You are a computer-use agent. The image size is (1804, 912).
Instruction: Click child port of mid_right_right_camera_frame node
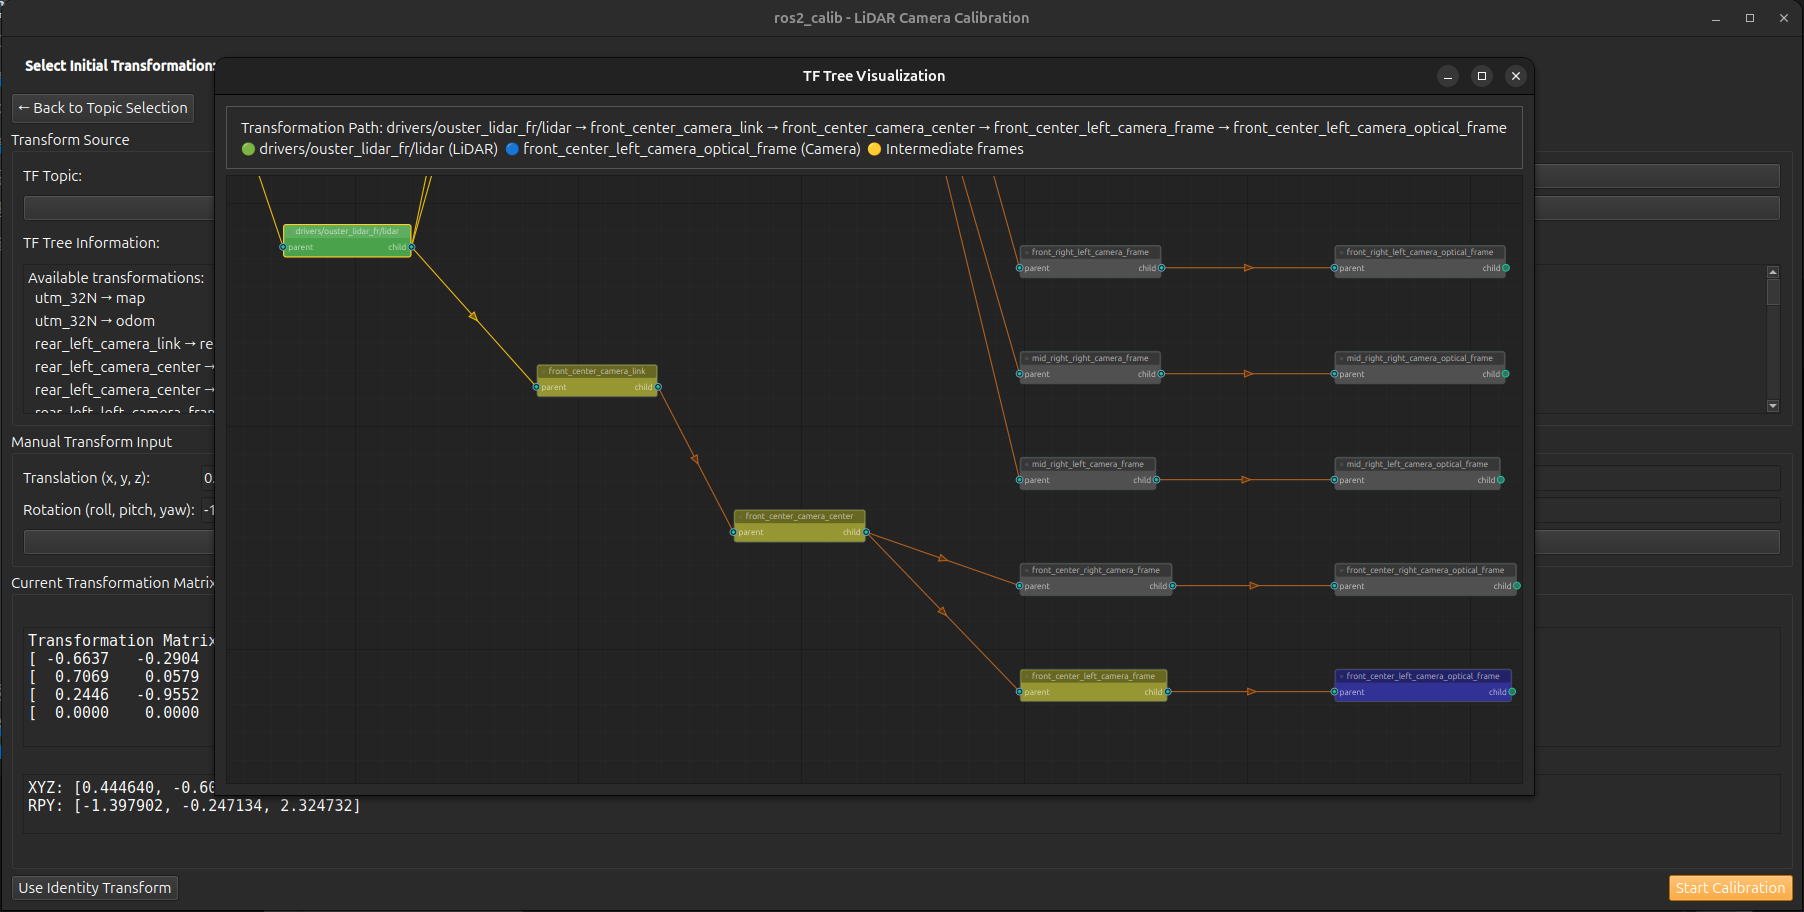(x=1161, y=374)
